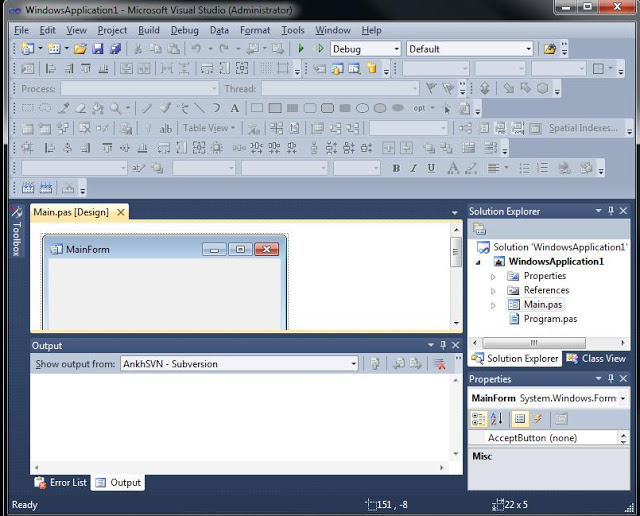This screenshot has height=516, width=640.
Task: Click the New Project icon
Action: coord(28,49)
